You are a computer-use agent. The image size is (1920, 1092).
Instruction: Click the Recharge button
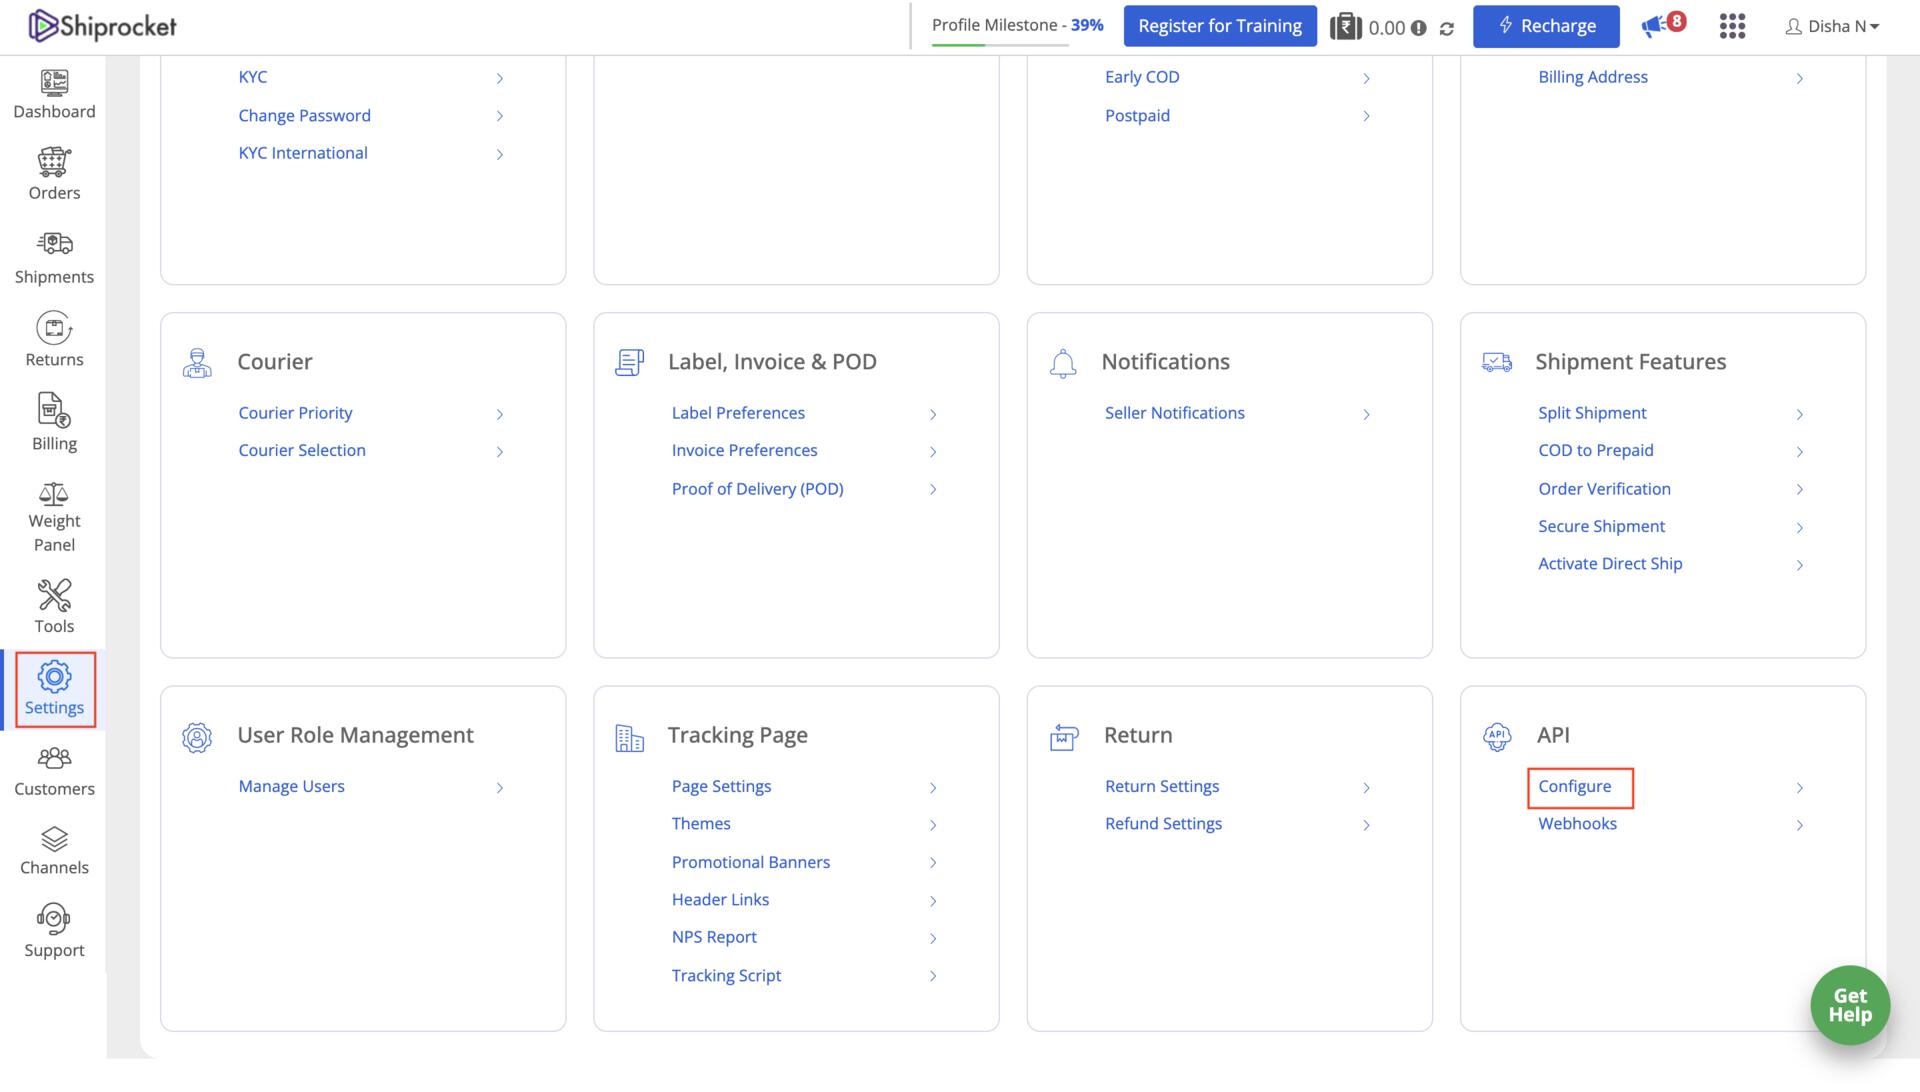click(x=1546, y=26)
